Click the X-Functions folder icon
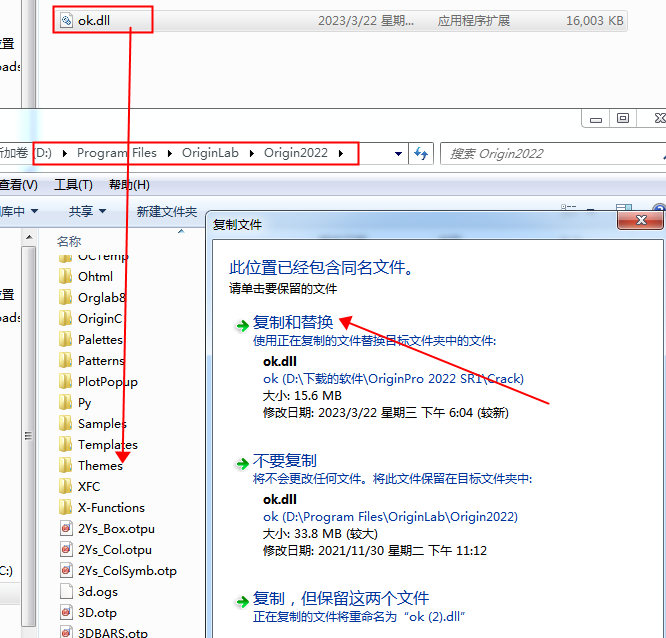Screen dimensions: 666x638 (65, 507)
